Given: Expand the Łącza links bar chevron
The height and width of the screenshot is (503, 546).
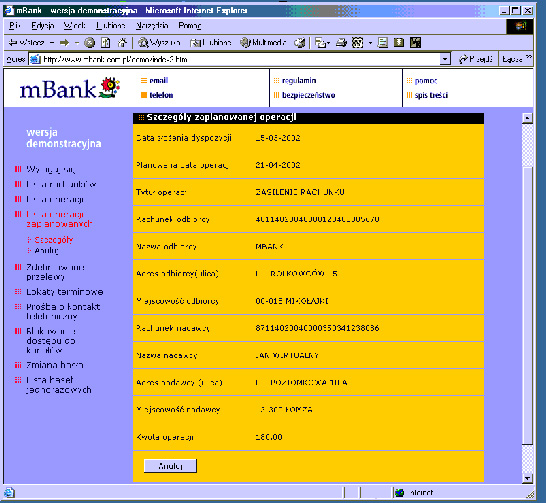Looking at the screenshot, I should 529,57.
